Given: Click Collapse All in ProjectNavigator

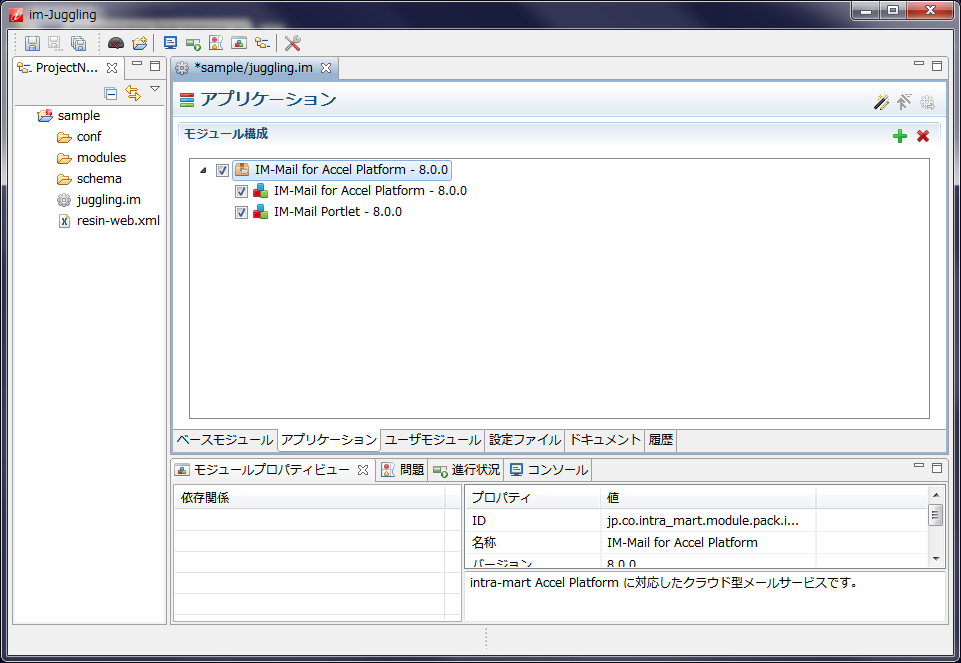Looking at the screenshot, I should tap(111, 93).
